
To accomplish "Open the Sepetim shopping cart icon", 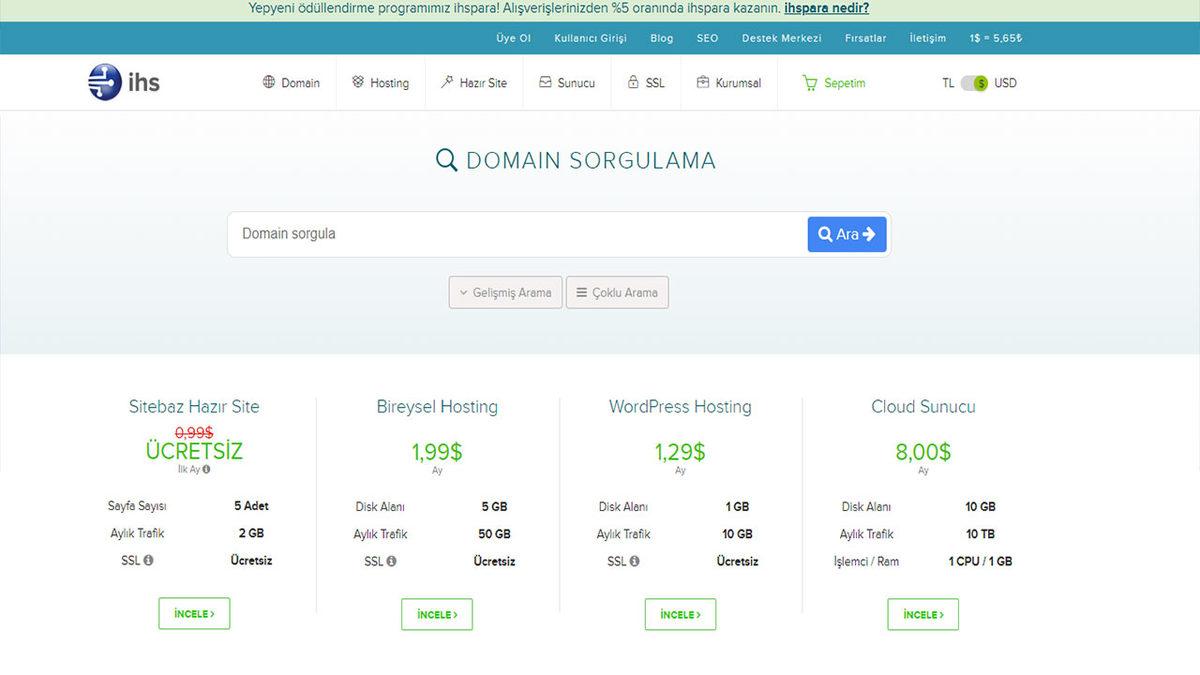I will tap(809, 83).
